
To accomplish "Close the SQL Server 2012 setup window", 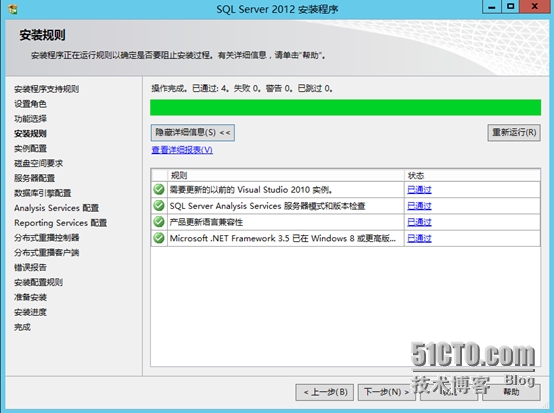I will (x=535, y=7).
